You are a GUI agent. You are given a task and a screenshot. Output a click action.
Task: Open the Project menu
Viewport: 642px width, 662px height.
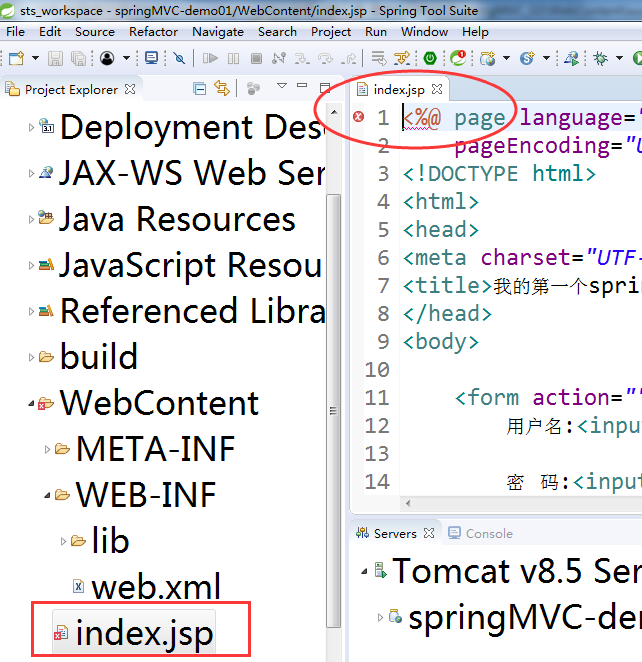(331, 32)
